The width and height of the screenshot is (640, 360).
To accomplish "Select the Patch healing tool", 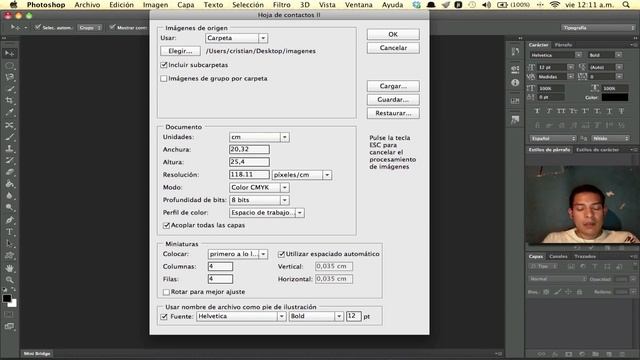I will point(9,125).
